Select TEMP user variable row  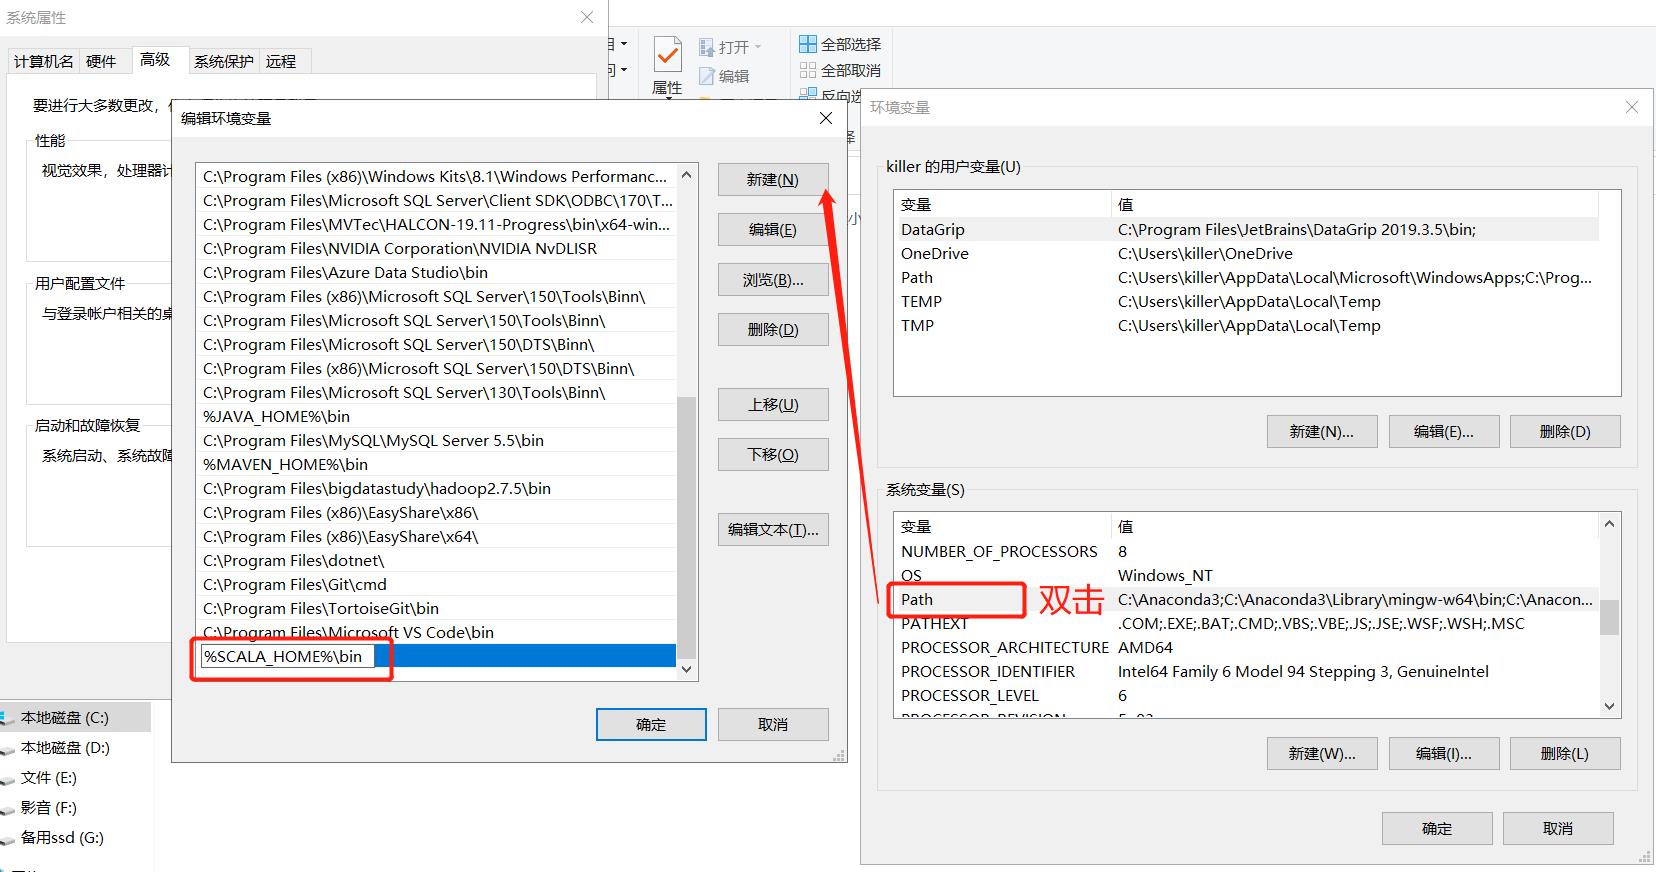pyautogui.click(x=1247, y=302)
